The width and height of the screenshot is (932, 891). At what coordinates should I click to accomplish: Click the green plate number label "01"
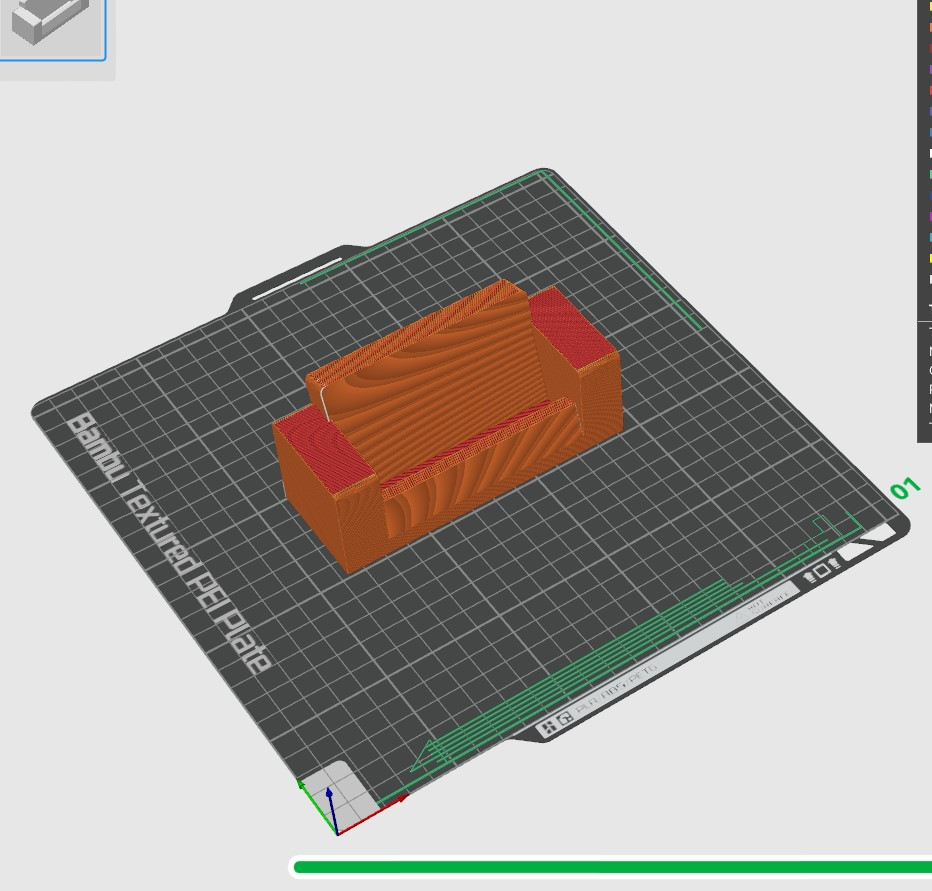coord(905,489)
